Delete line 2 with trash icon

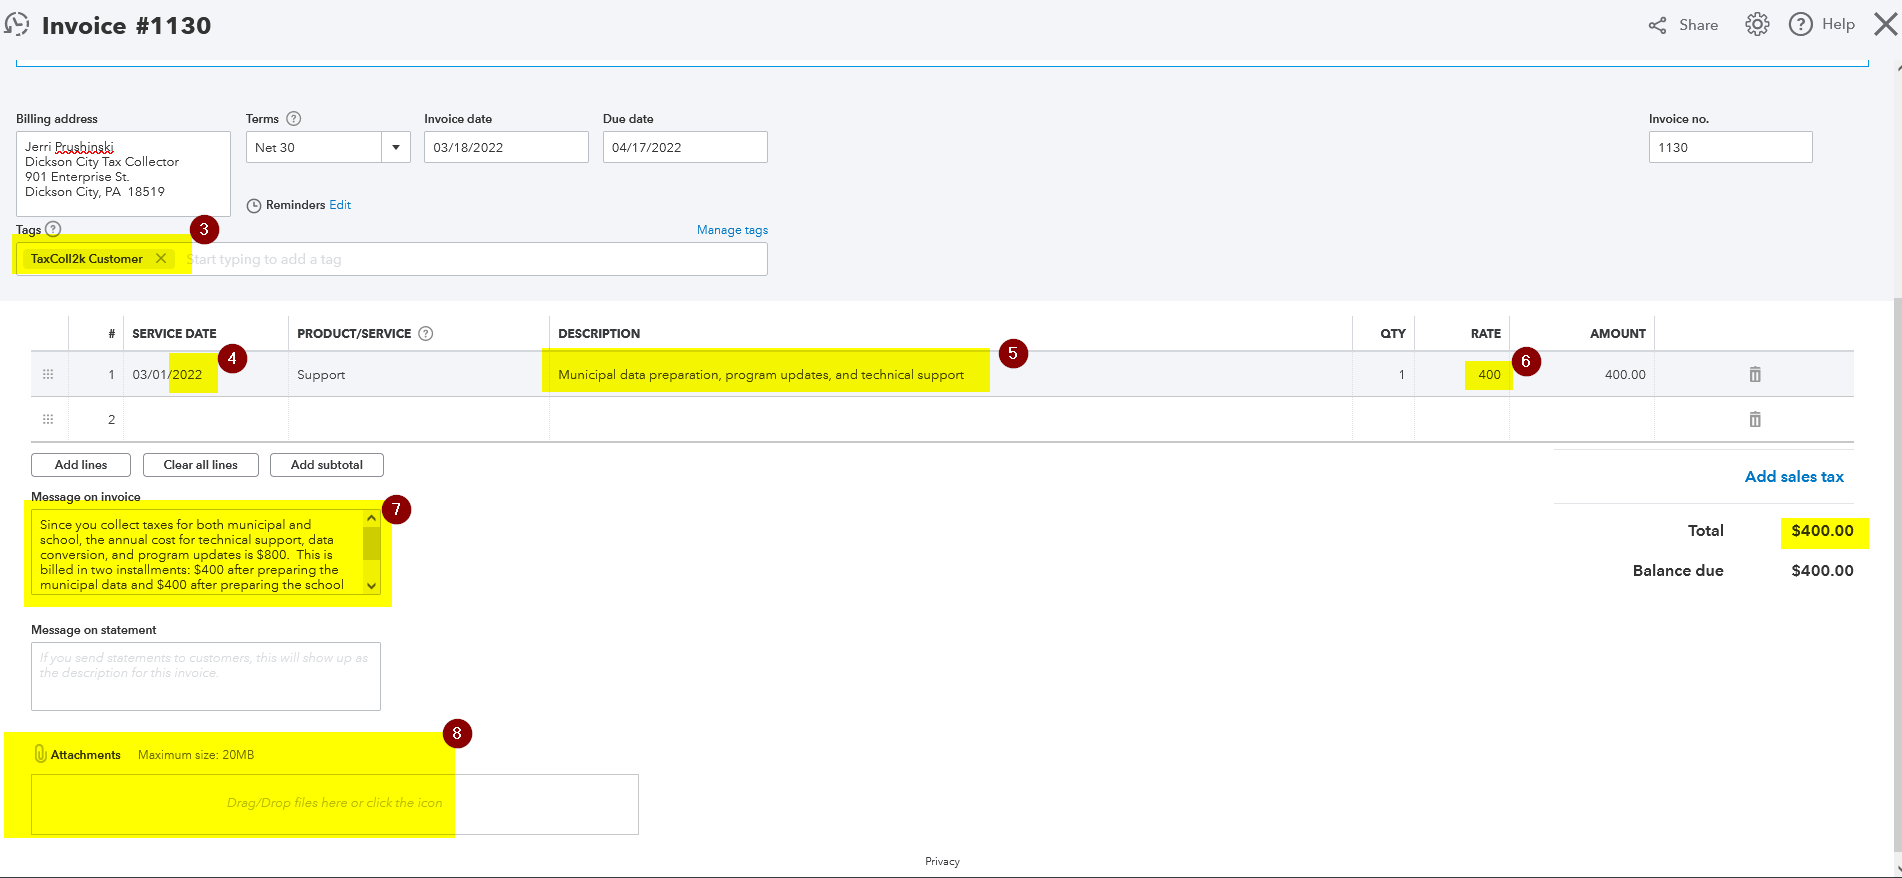(1755, 419)
